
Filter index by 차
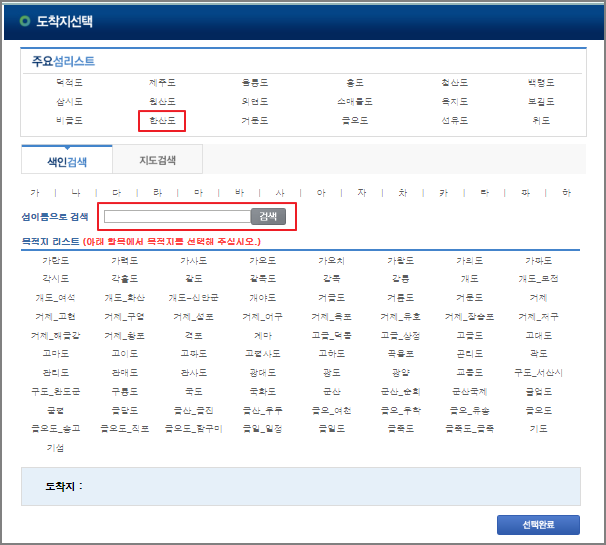[x=403, y=192]
